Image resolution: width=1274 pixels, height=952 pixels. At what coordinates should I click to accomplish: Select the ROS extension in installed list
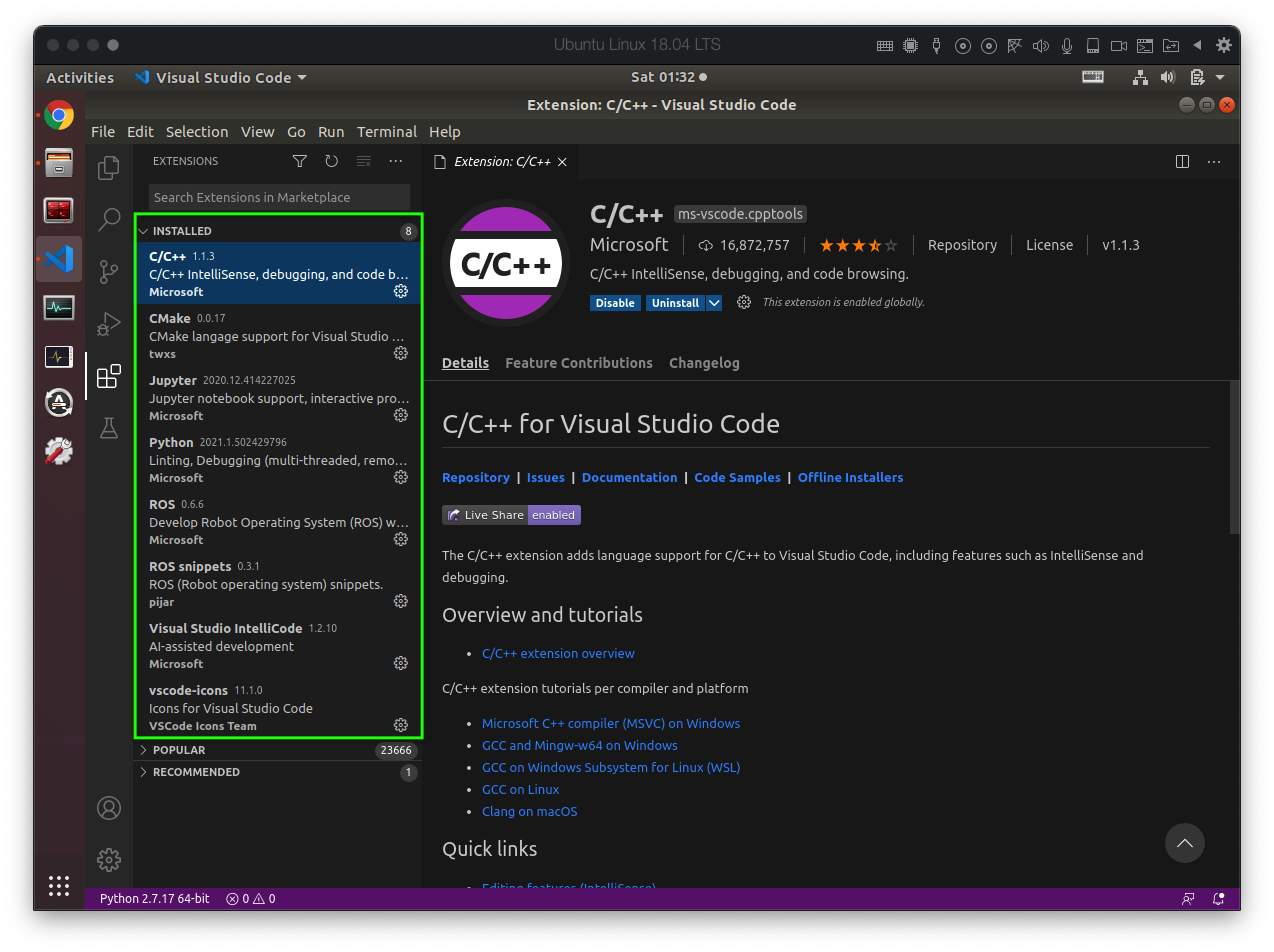coord(278,521)
